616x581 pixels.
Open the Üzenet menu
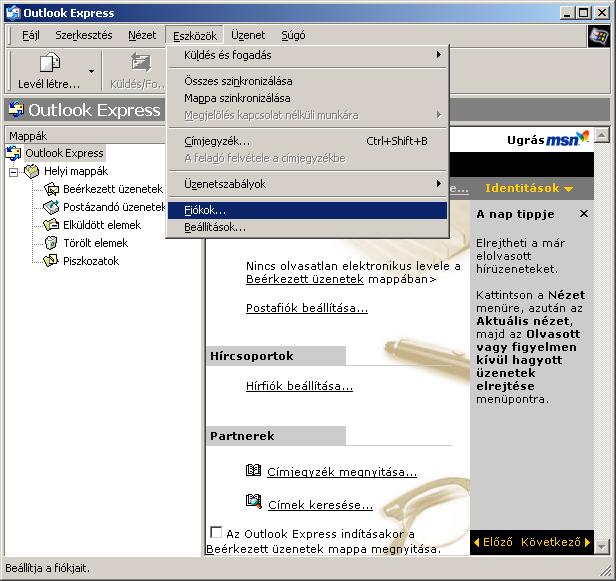[x=248, y=35]
